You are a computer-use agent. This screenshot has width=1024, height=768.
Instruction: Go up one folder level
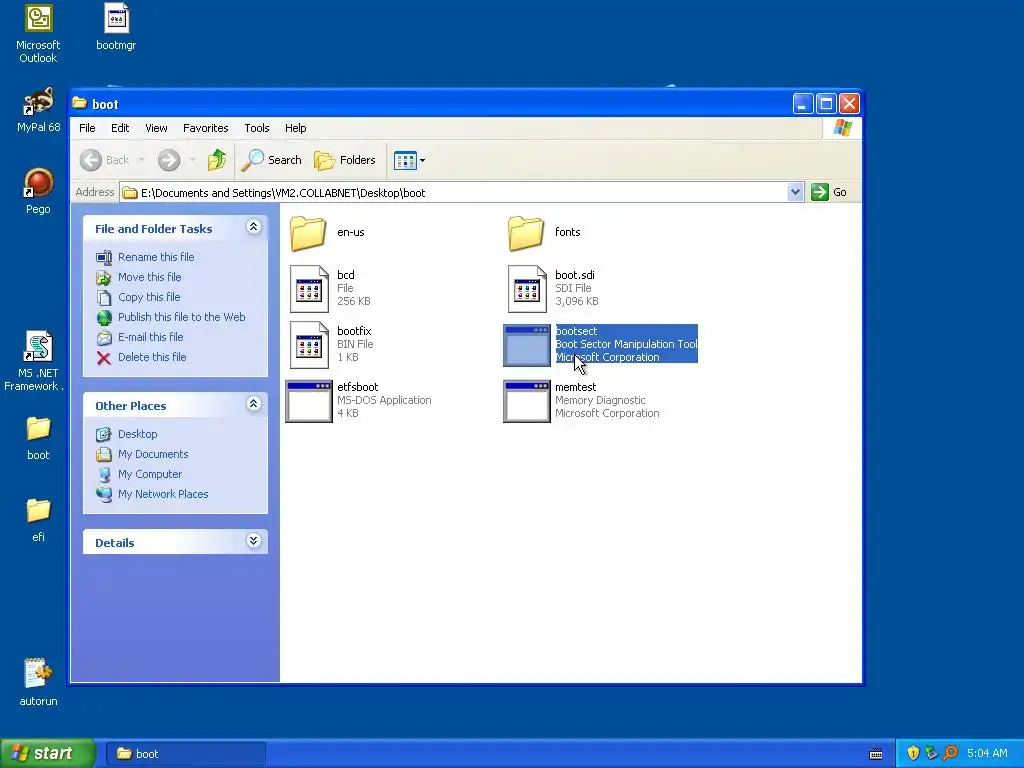click(217, 160)
